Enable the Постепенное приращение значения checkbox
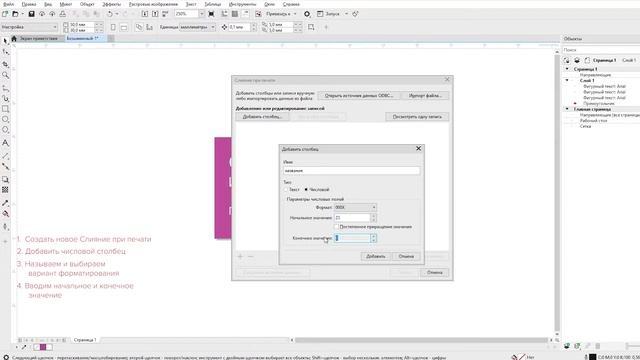The image size is (640, 360). [x=337, y=227]
